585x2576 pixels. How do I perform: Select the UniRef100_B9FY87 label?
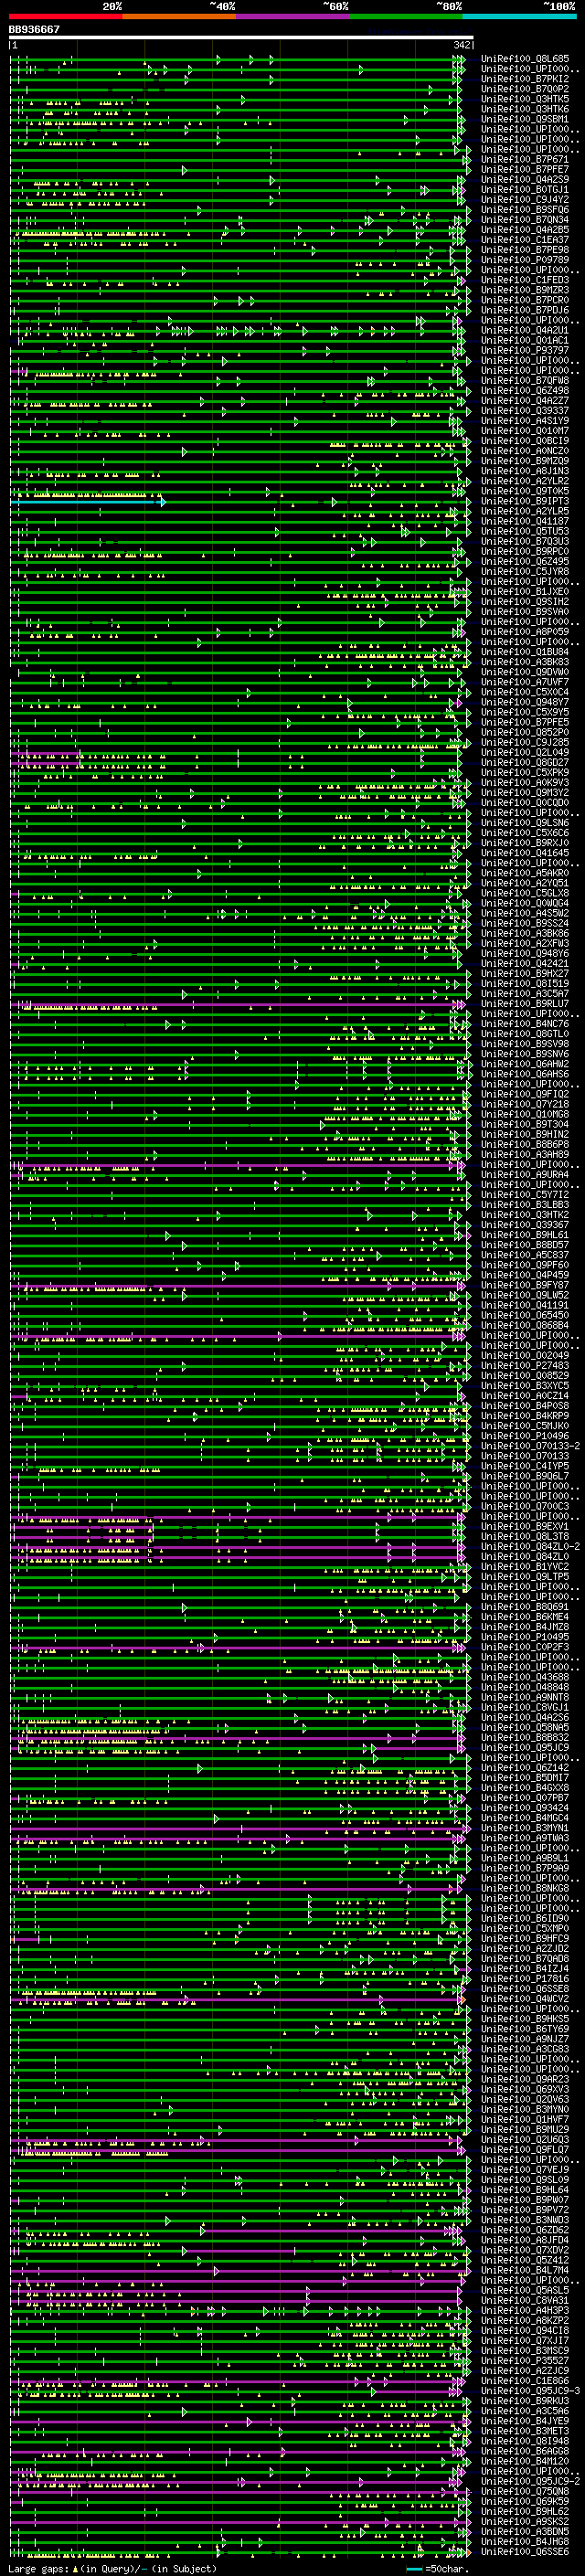point(524,1285)
